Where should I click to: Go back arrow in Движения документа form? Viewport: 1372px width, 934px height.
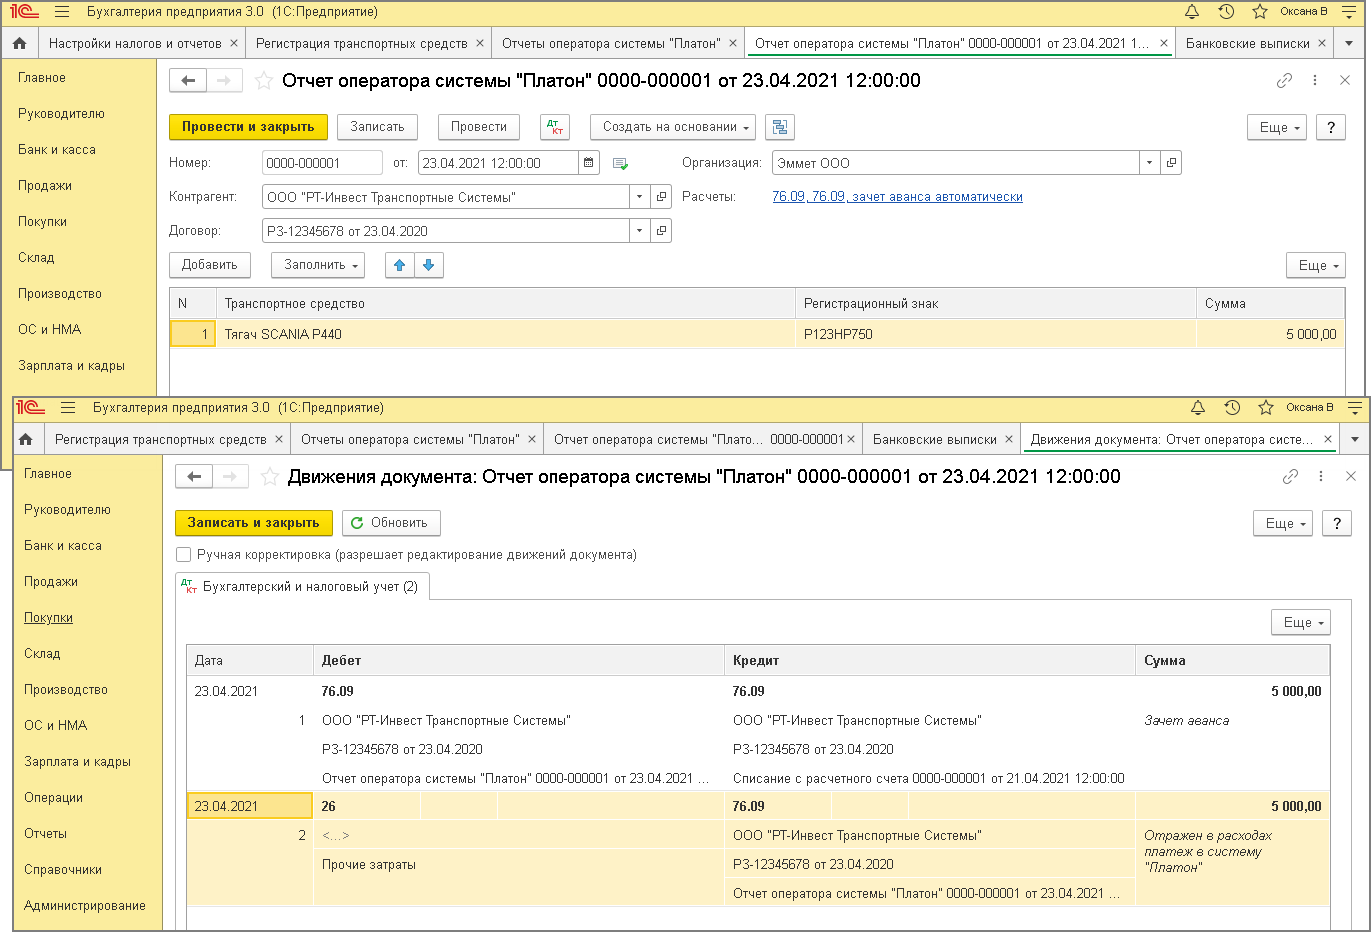click(194, 477)
